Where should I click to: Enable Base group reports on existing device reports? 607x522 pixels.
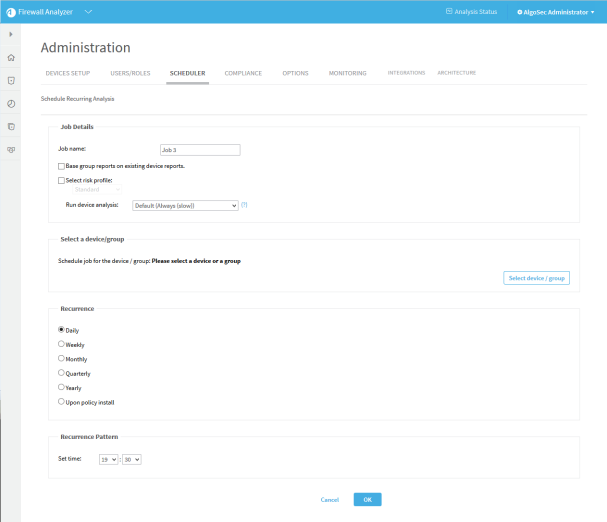62,166
